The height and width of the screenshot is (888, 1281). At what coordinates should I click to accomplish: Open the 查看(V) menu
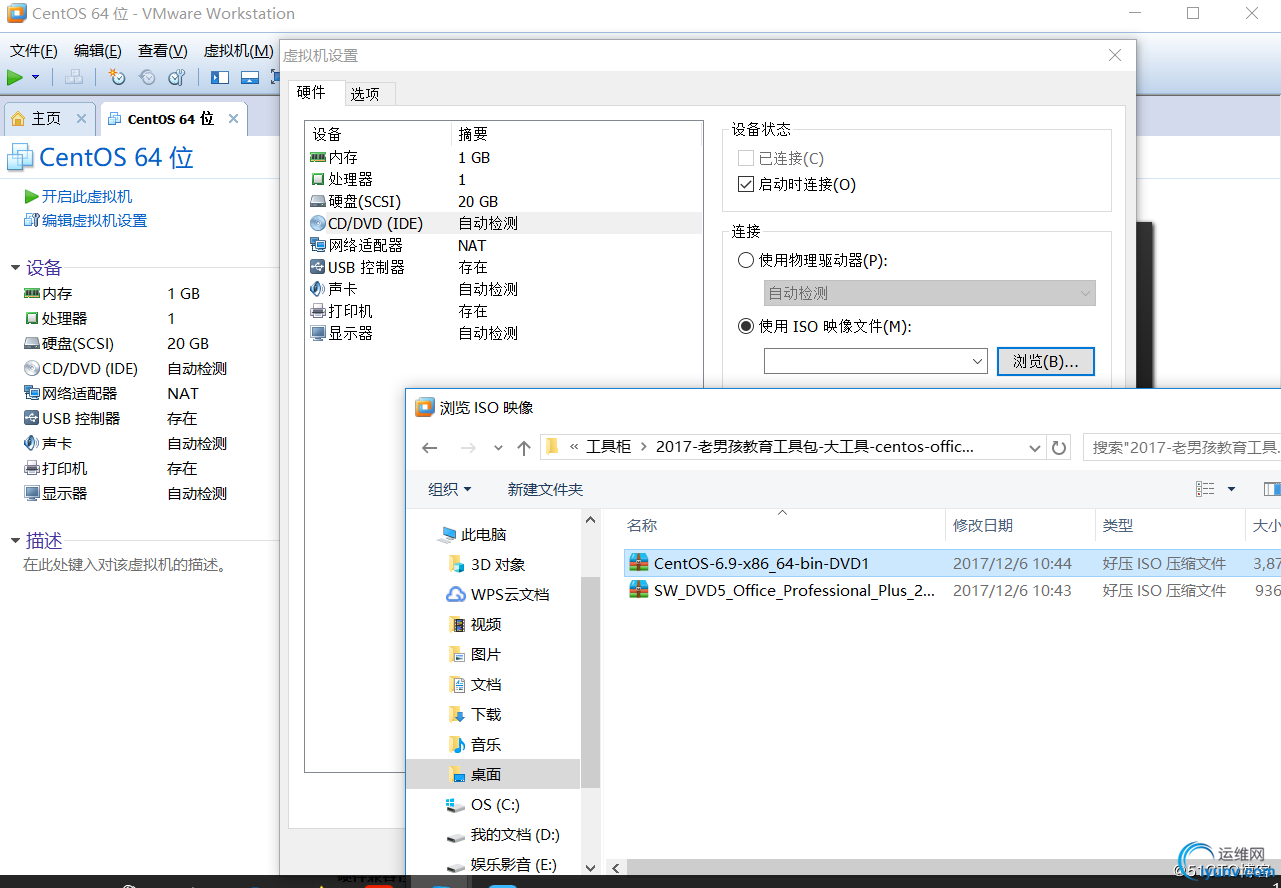pyautogui.click(x=163, y=51)
